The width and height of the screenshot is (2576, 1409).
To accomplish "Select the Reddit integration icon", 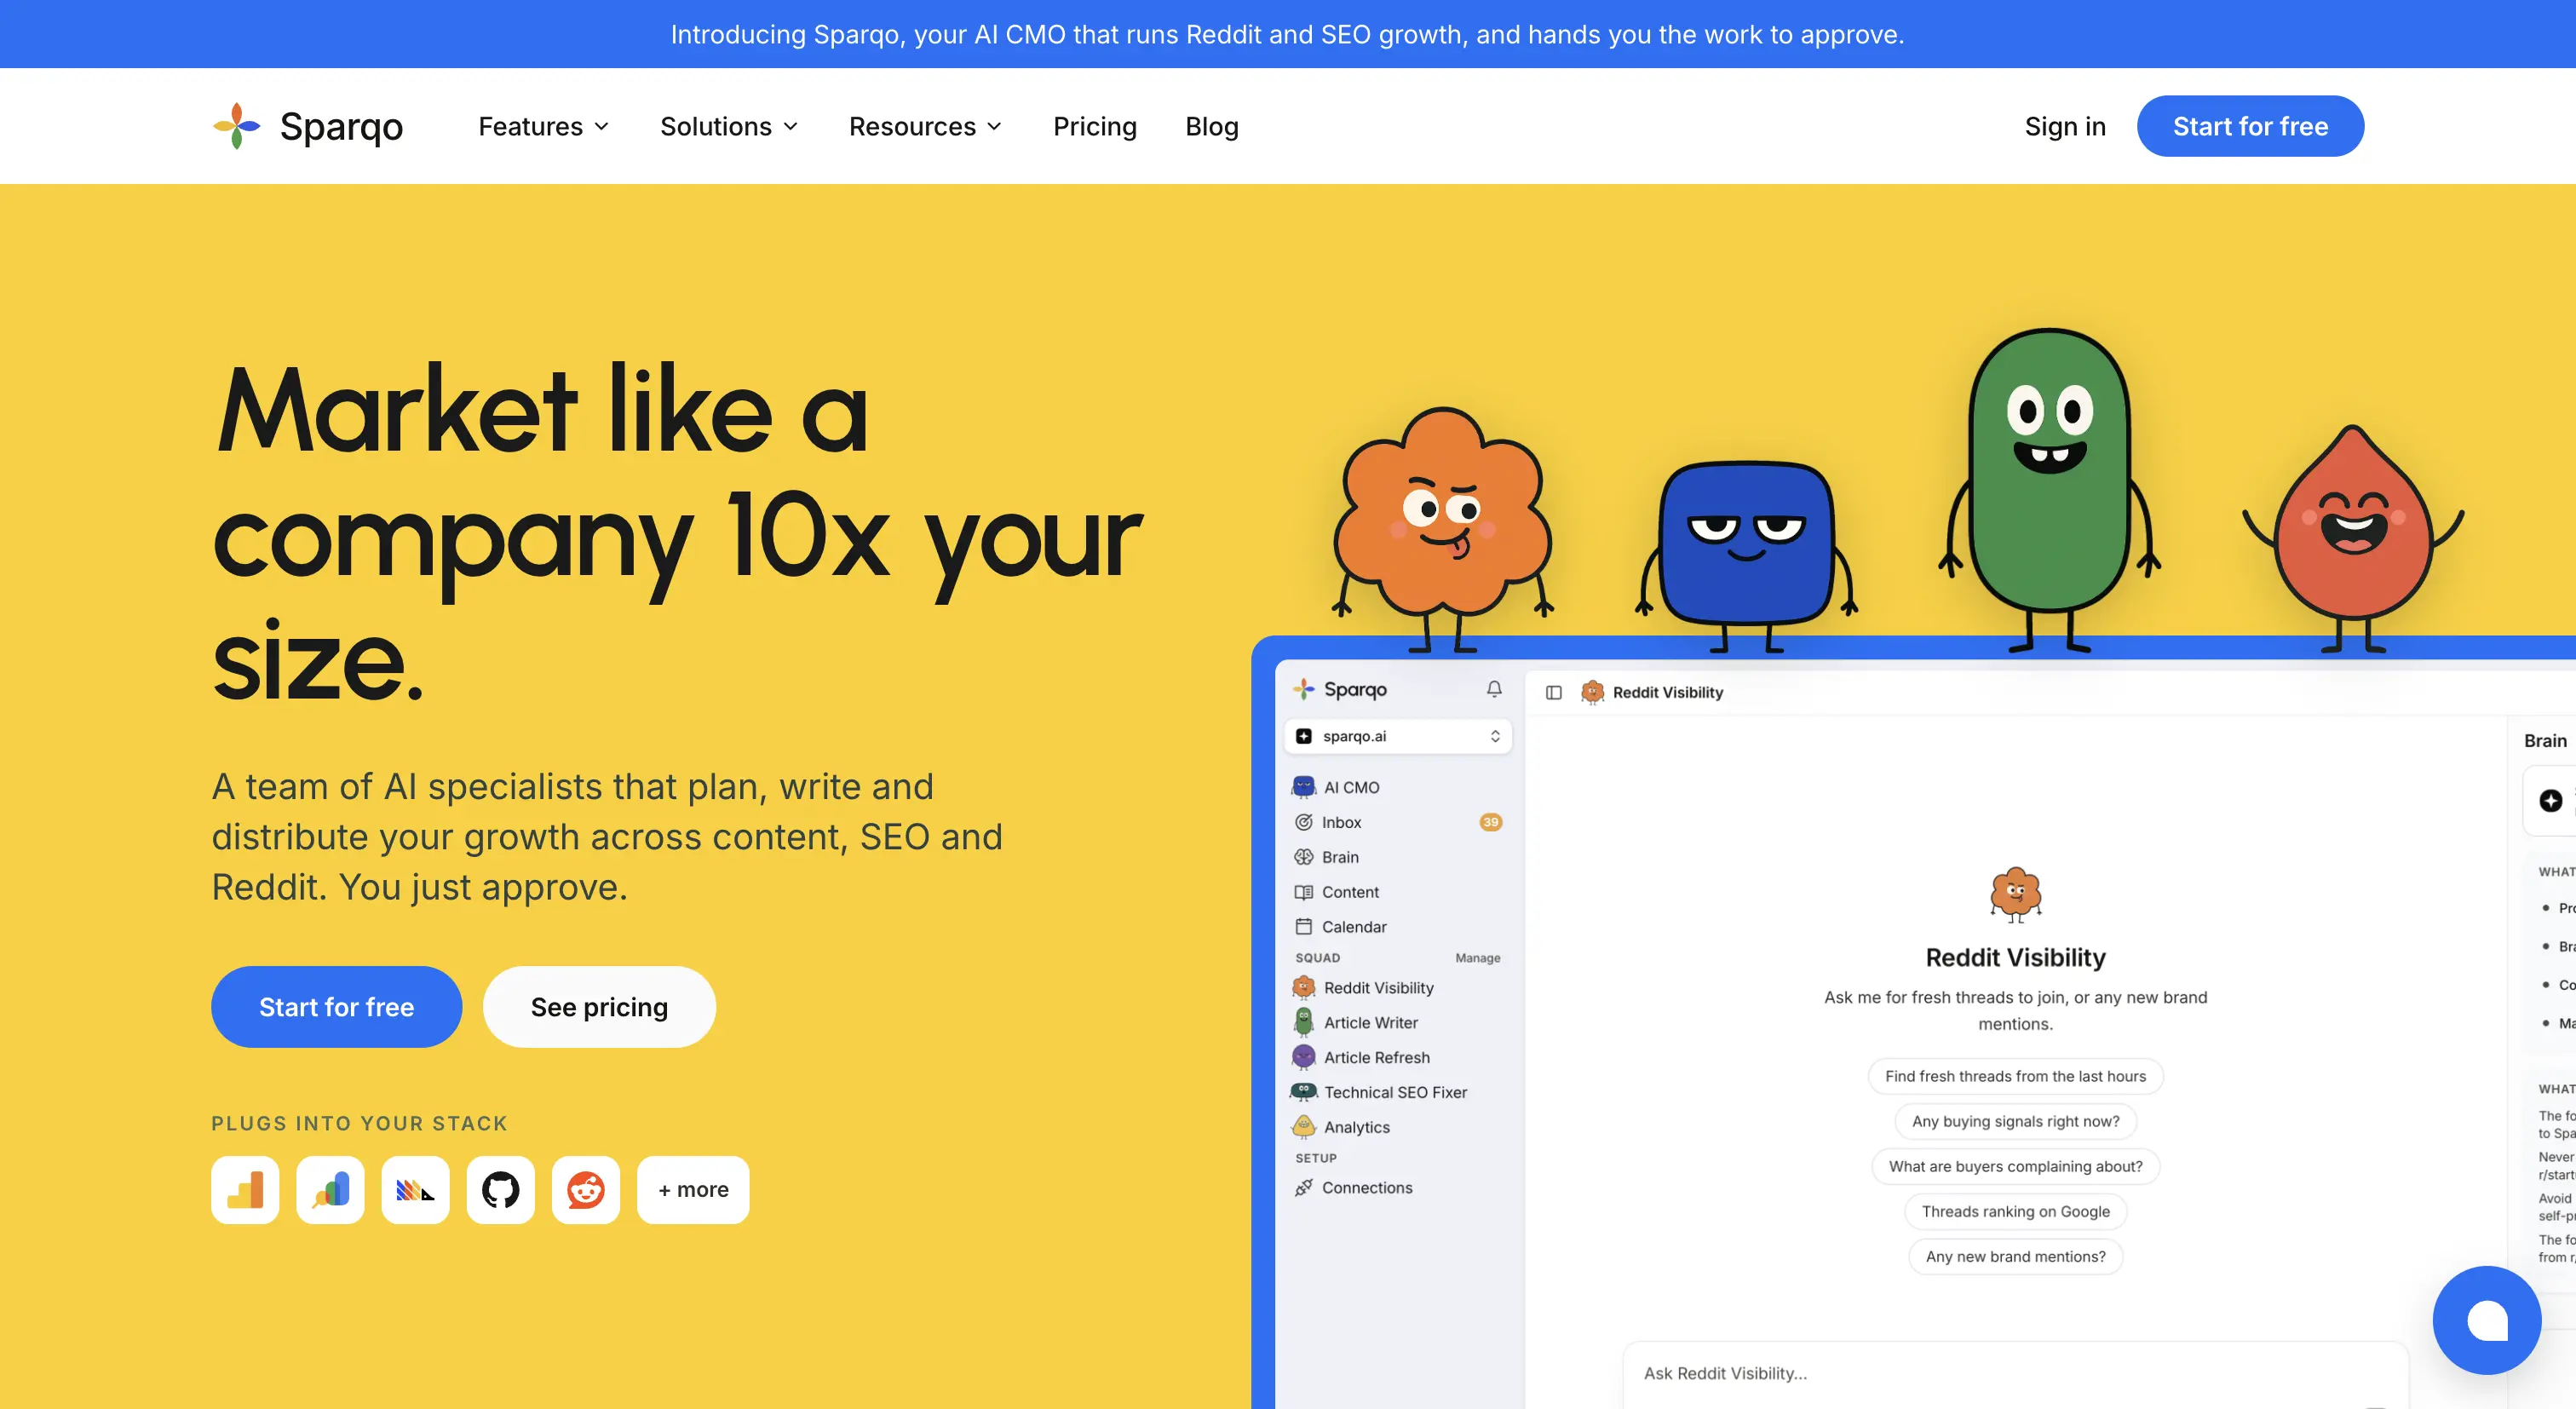I will [586, 1190].
